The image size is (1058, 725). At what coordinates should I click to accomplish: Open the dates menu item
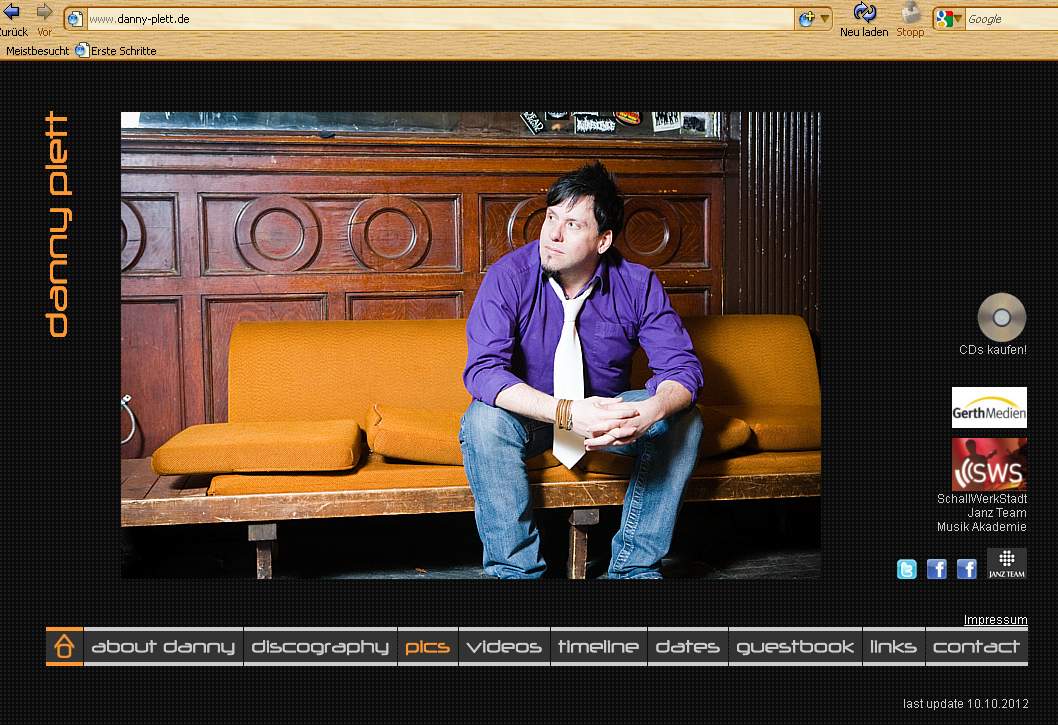click(688, 647)
